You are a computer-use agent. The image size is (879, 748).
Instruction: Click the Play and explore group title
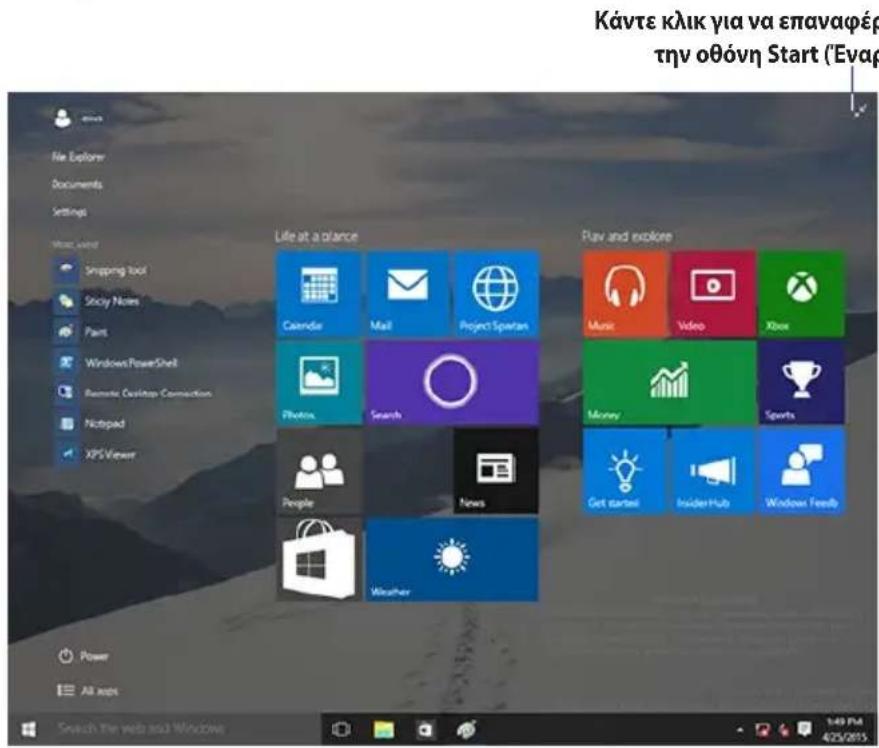click(x=627, y=236)
